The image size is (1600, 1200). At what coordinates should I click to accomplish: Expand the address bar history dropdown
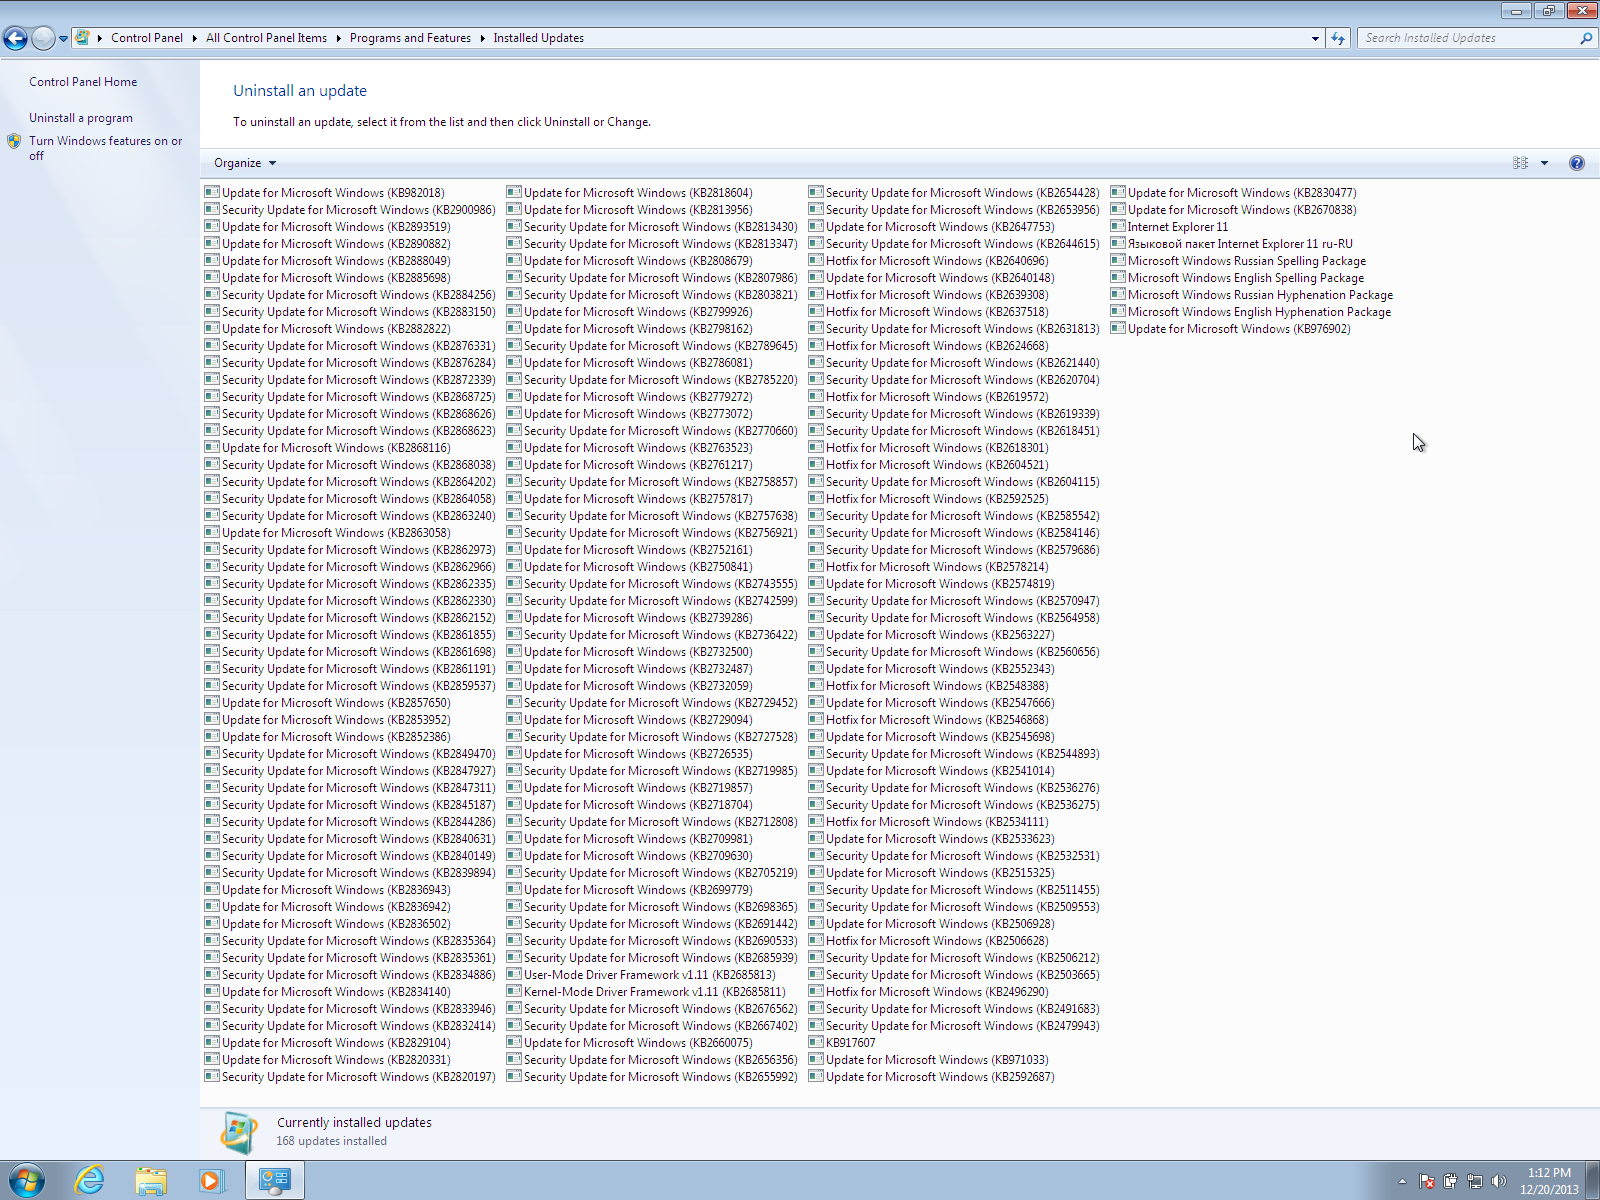click(1315, 38)
